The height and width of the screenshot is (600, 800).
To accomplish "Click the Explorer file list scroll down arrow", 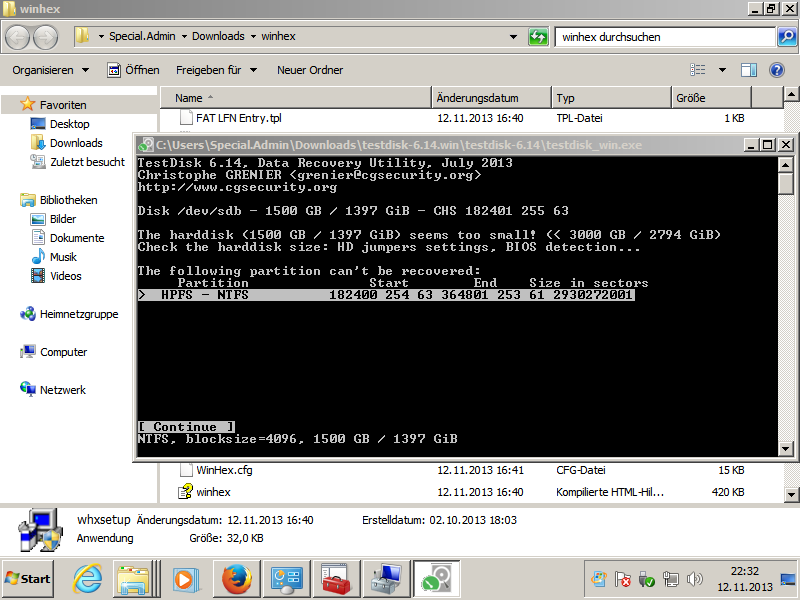I will 791,494.
